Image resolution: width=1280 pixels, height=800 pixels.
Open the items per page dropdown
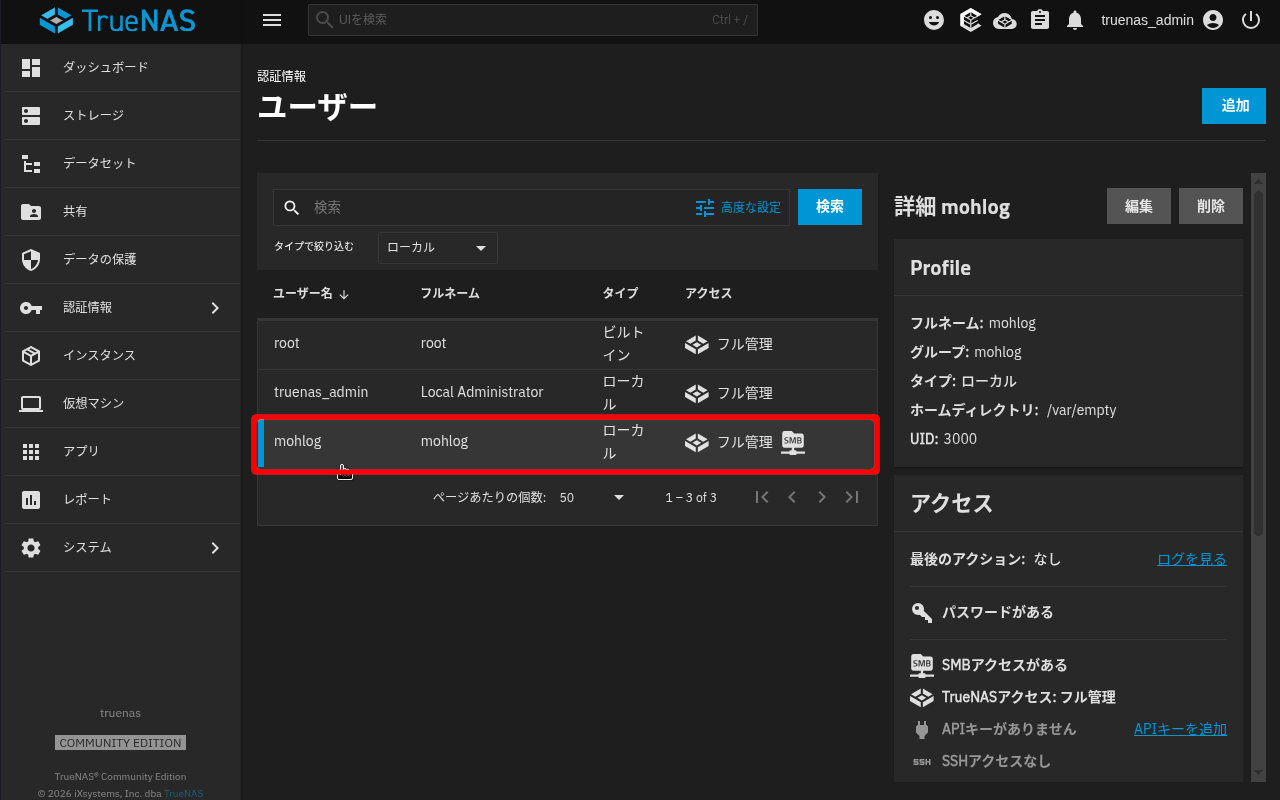pyautogui.click(x=591, y=497)
